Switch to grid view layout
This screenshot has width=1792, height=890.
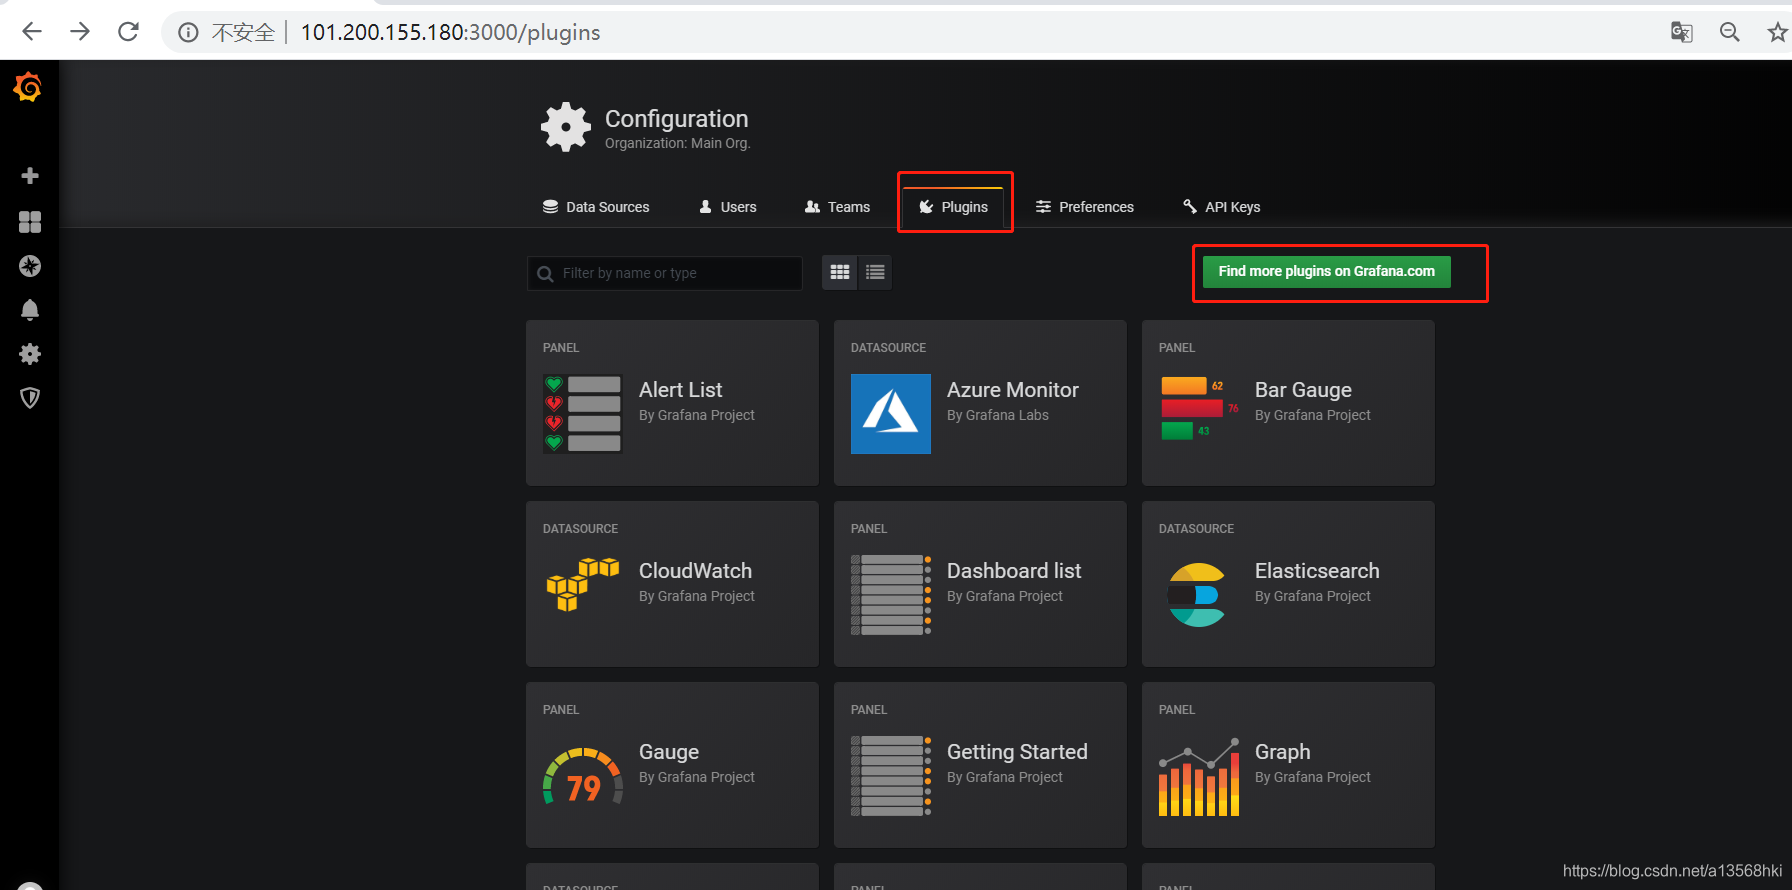click(840, 272)
